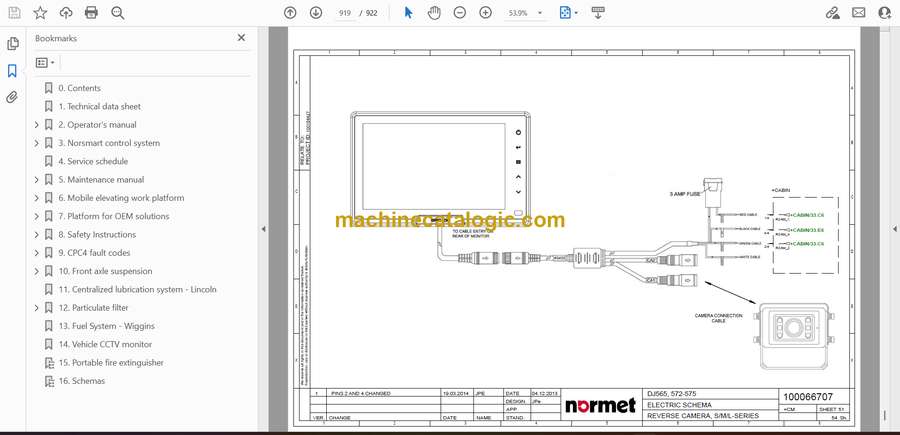Viewport: 900px width, 435px height.
Task: Zoom out with the minus button
Action: coord(459,13)
